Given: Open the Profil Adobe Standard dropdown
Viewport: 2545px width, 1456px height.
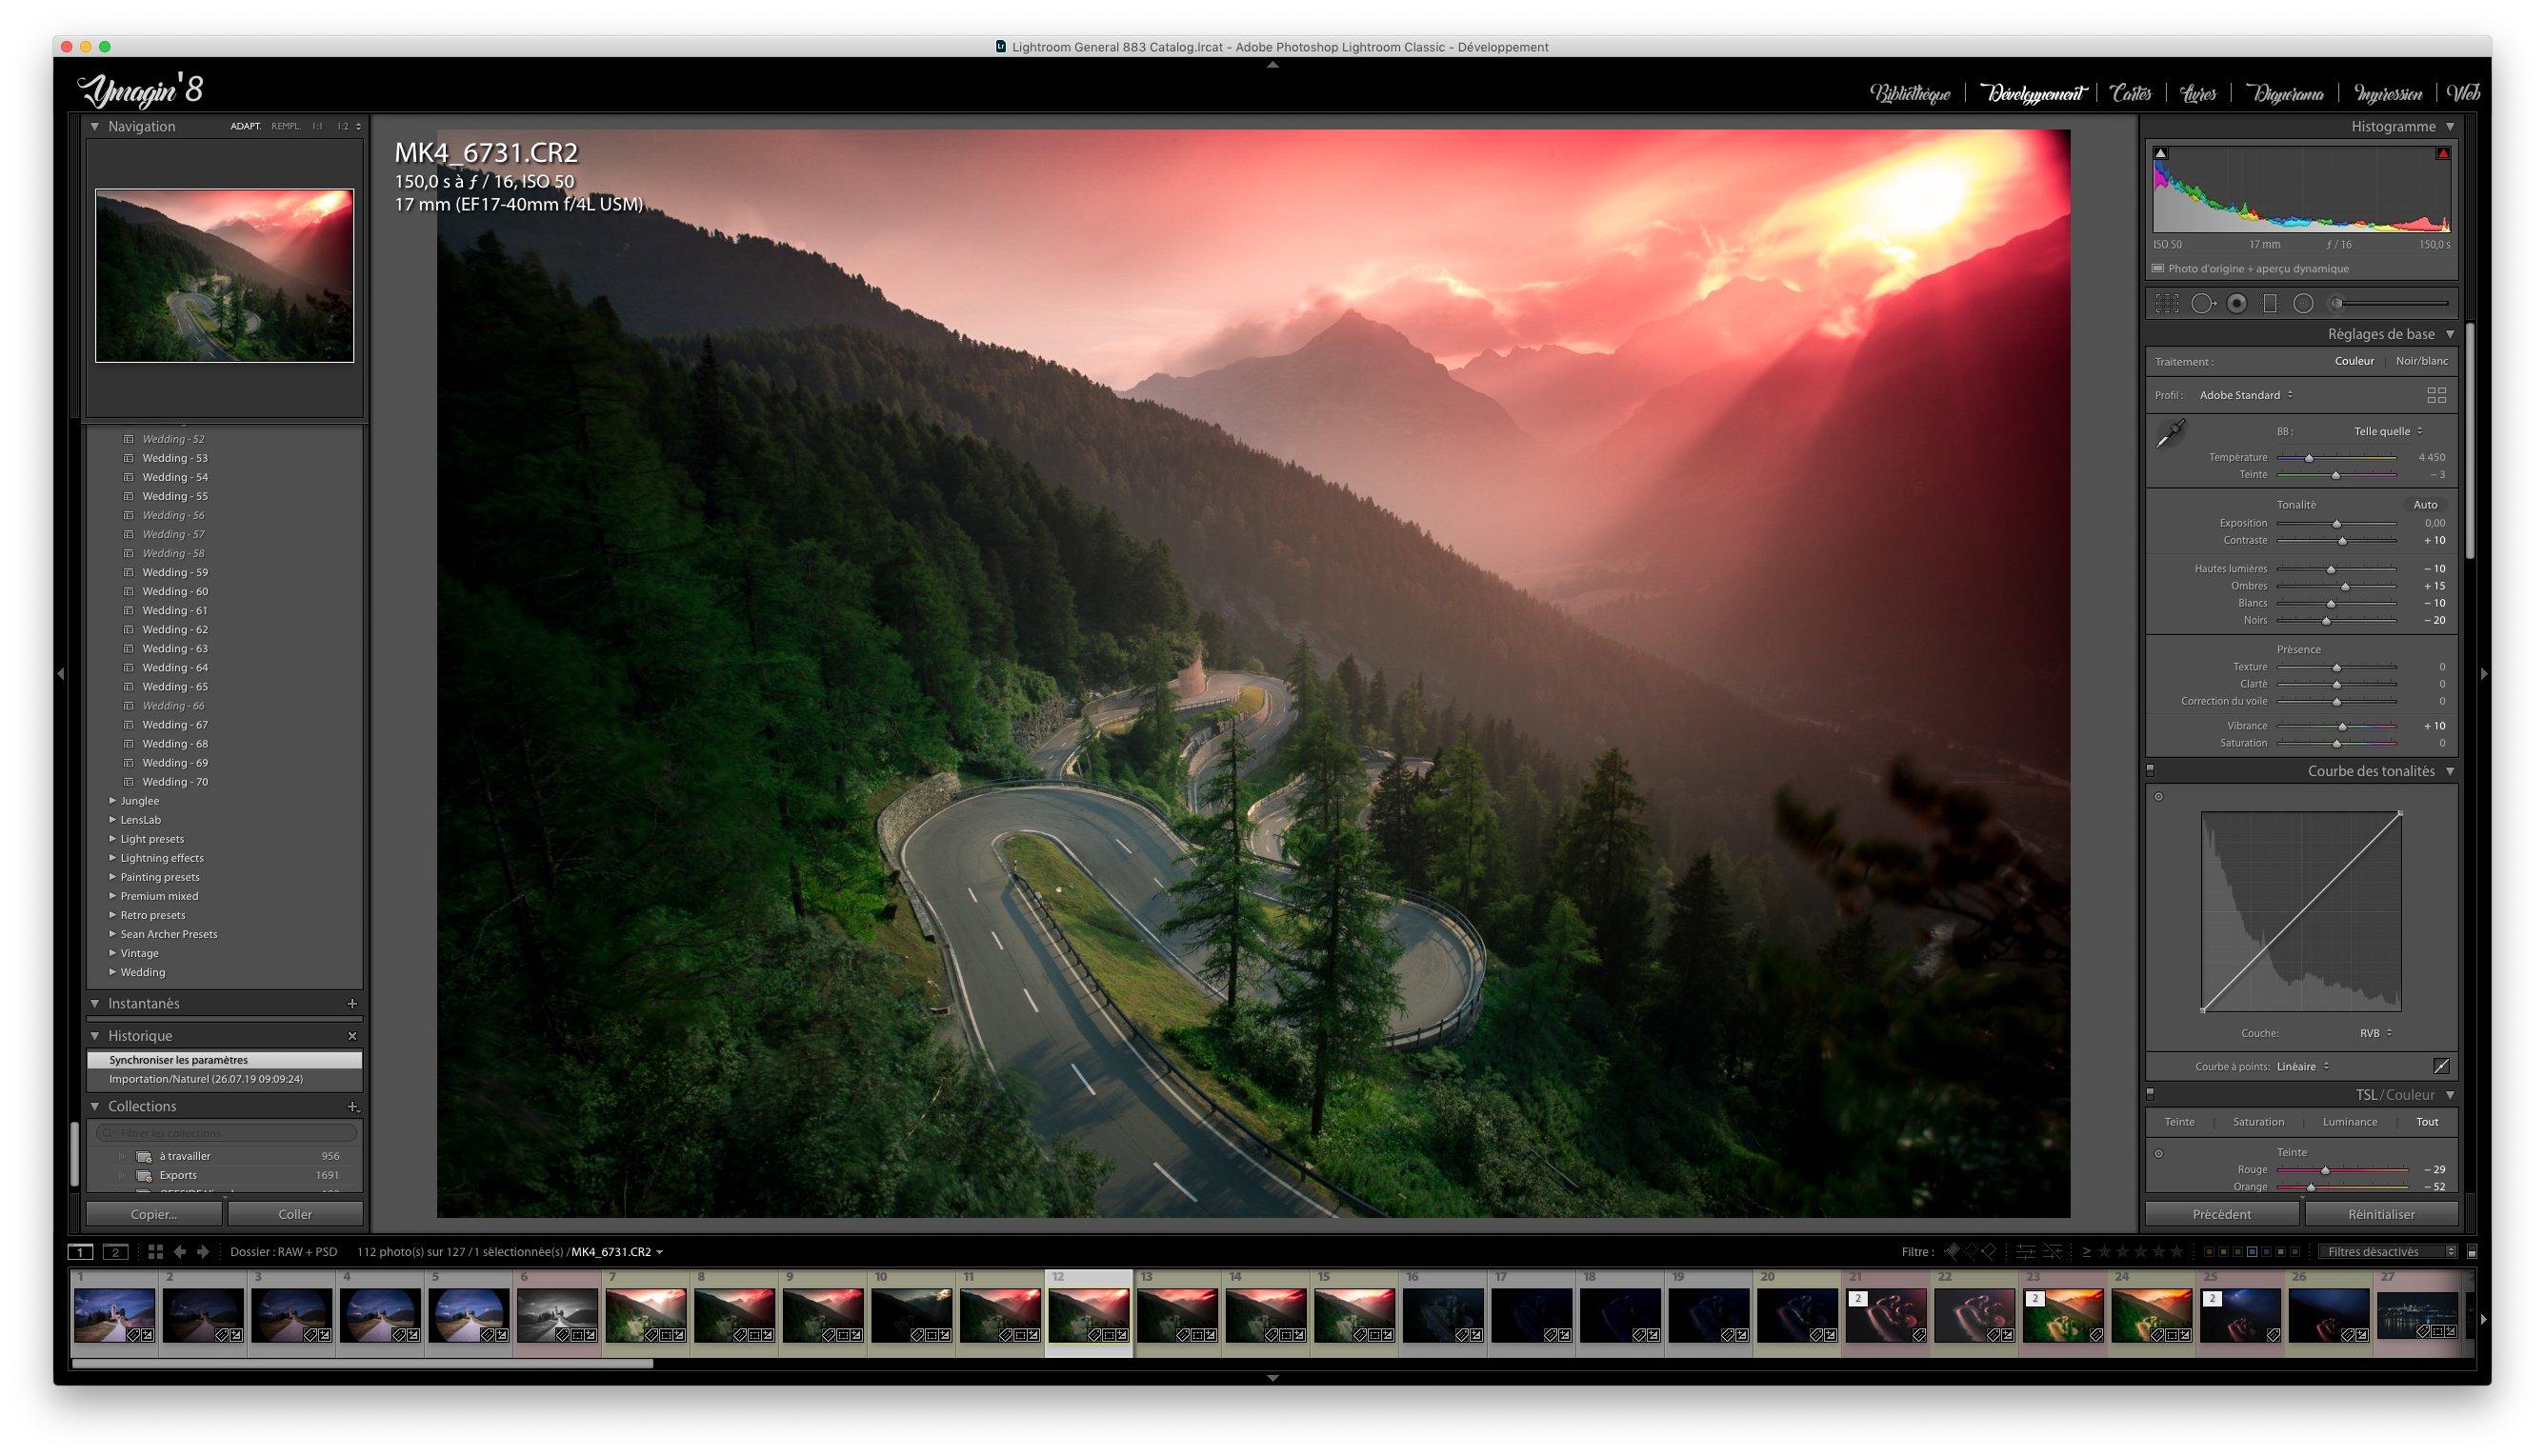Looking at the screenshot, I should (2245, 395).
